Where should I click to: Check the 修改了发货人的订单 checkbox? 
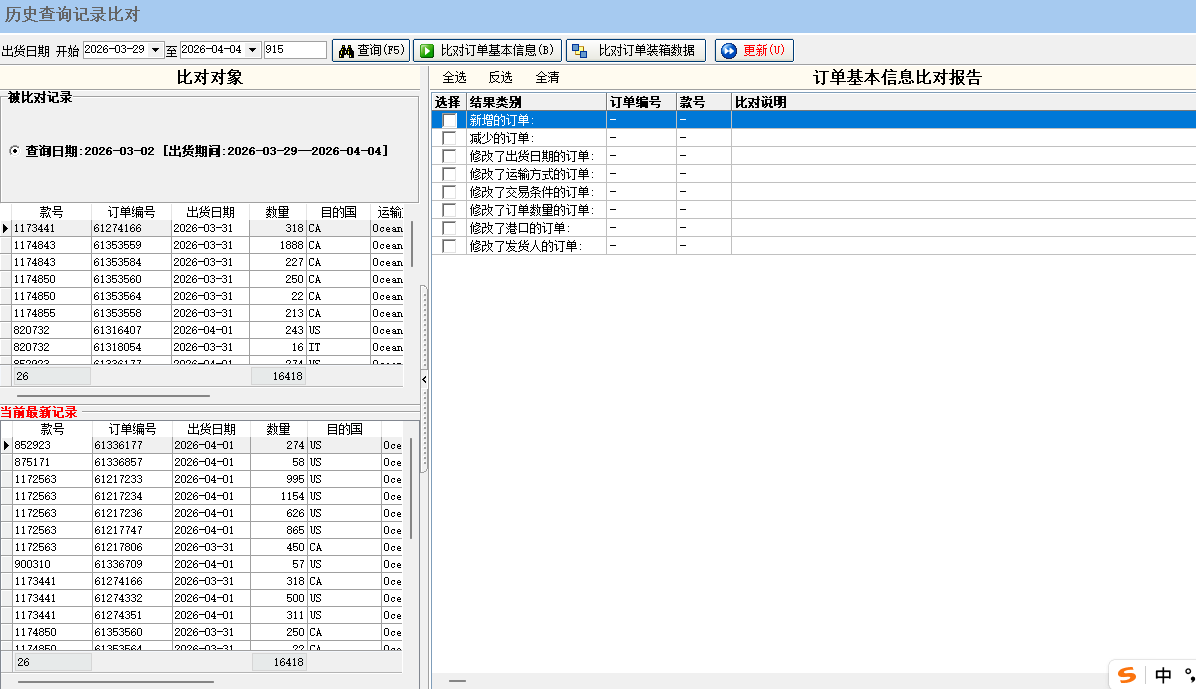tap(449, 246)
